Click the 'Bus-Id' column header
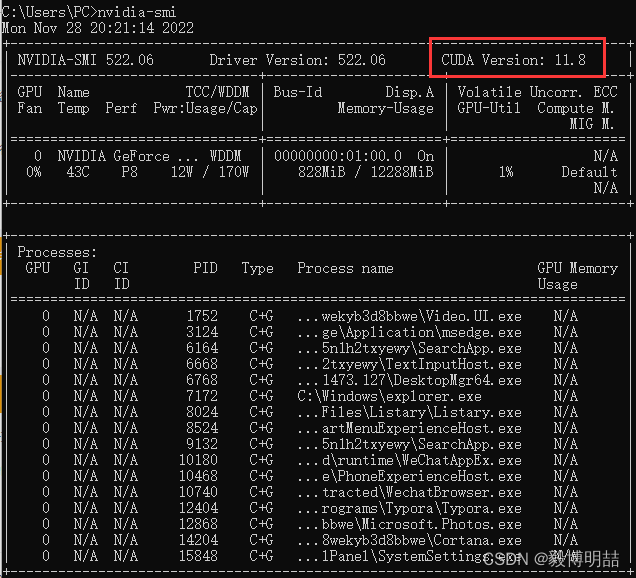This screenshot has height=578, width=636. [x=298, y=92]
